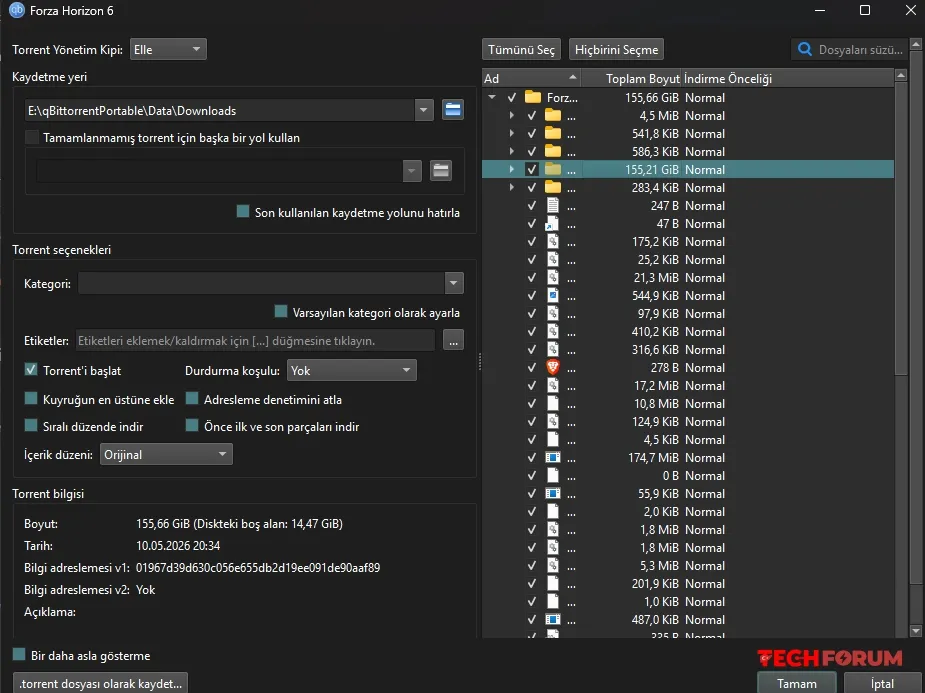
Task: Click the qBittorrent logo in title bar
Action: [x=17, y=10]
